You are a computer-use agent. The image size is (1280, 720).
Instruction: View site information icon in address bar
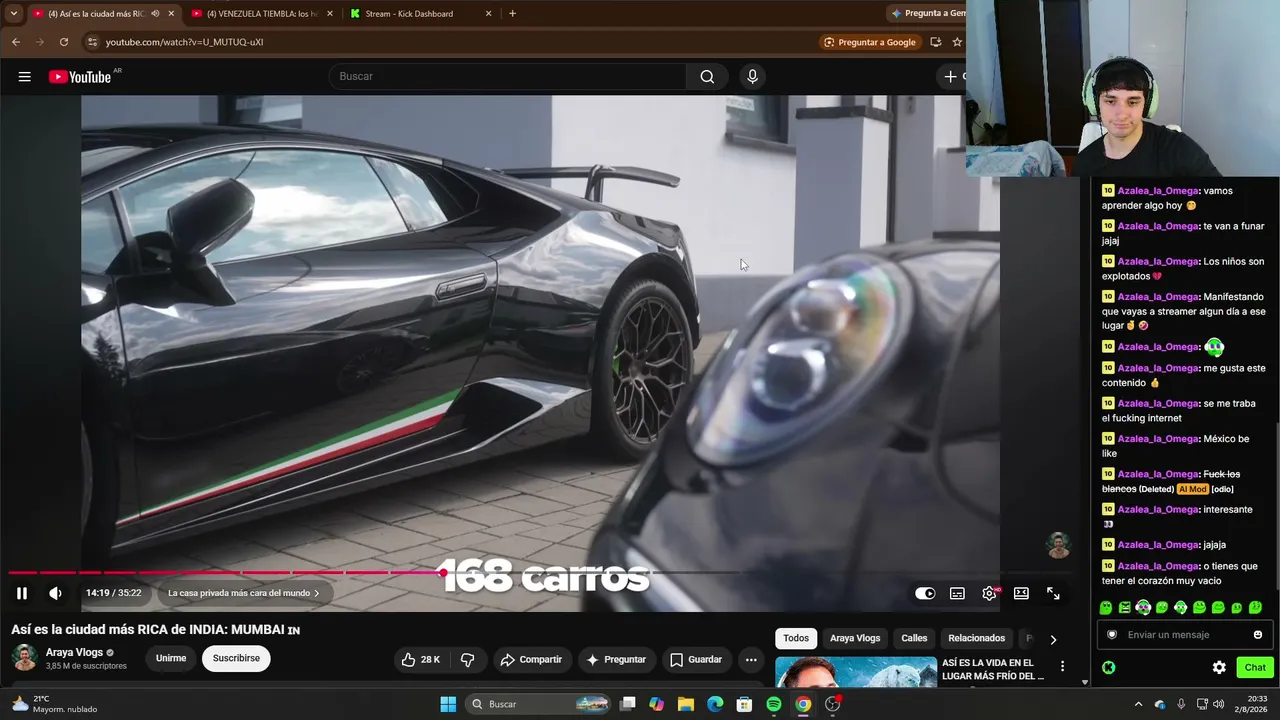pyautogui.click(x=92, y=42)
